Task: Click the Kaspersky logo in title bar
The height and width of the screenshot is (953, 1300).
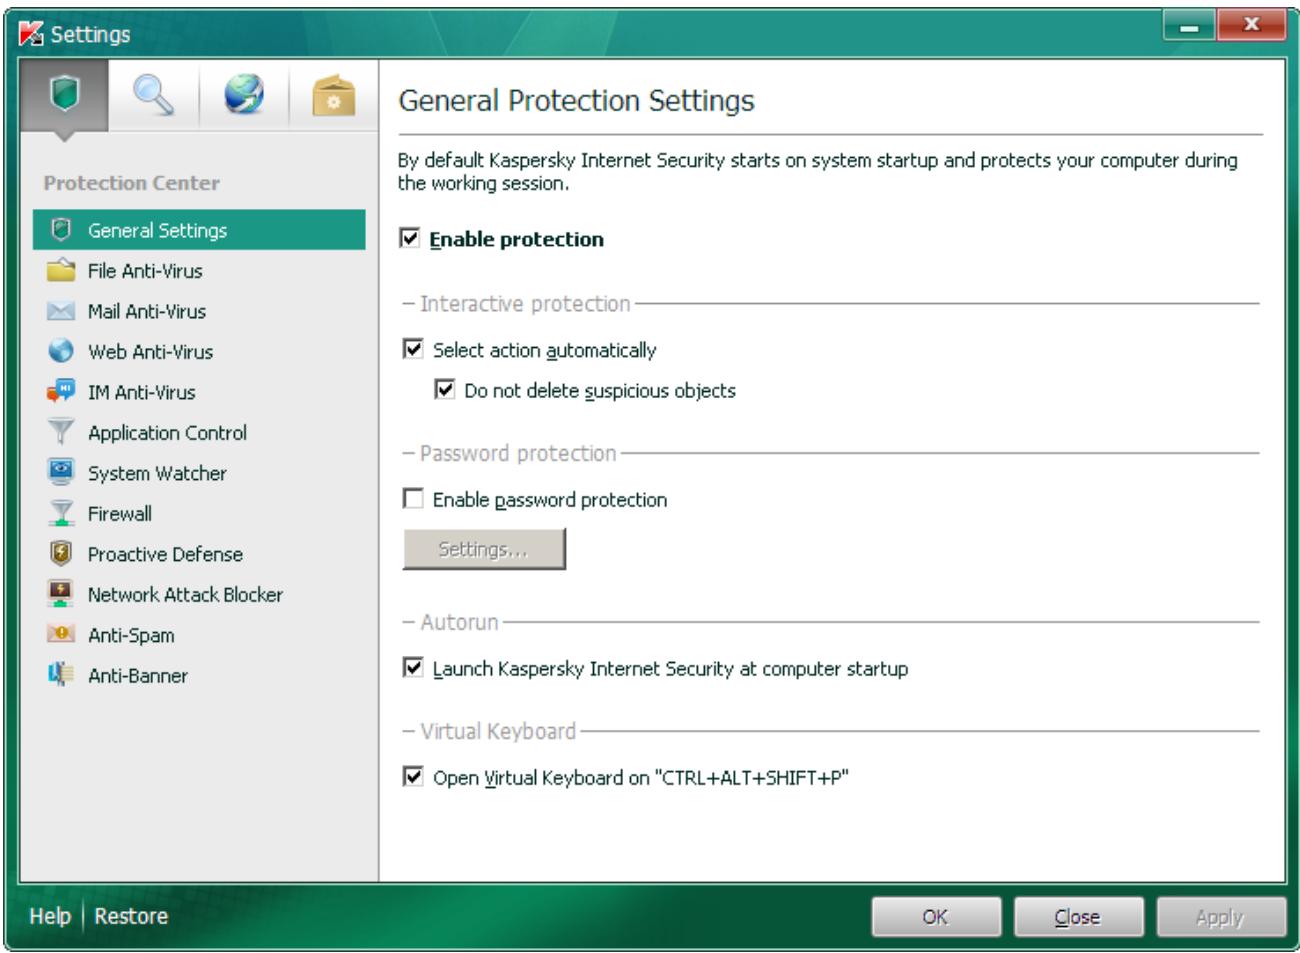Action: pyautogui.click(x=32, y=33)
